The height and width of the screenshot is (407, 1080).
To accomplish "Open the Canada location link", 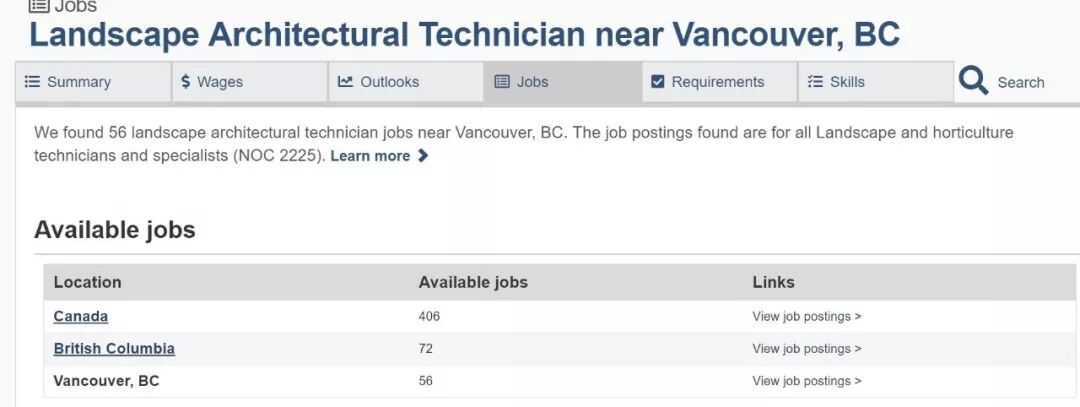I will [81, 317].
